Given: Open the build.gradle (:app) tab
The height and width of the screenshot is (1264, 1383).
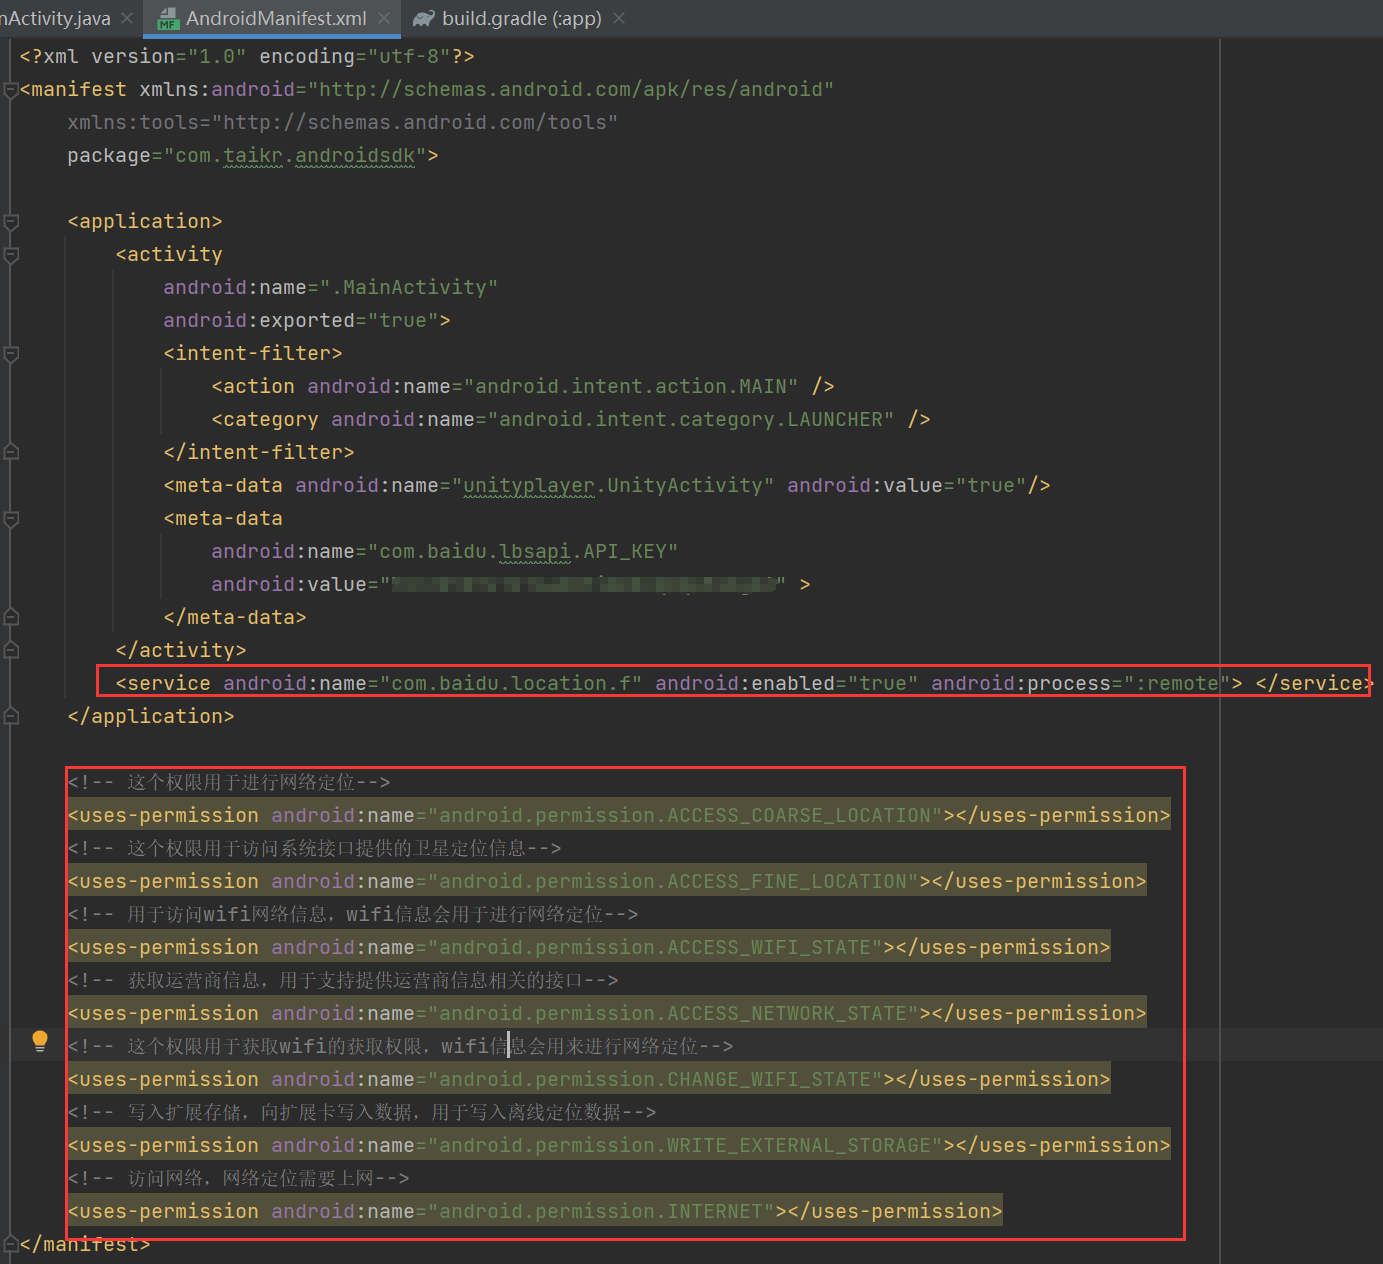Looking at the screenshot, I should tap(522, 18).
